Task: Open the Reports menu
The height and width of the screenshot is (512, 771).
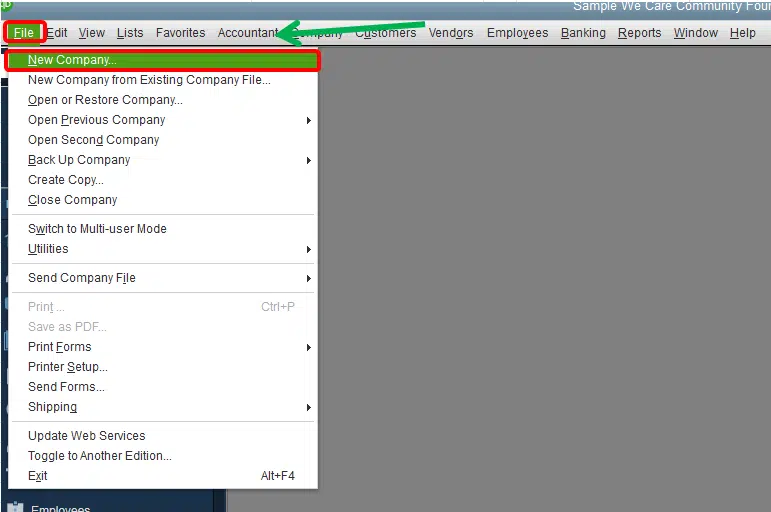Action: point(639,33)
